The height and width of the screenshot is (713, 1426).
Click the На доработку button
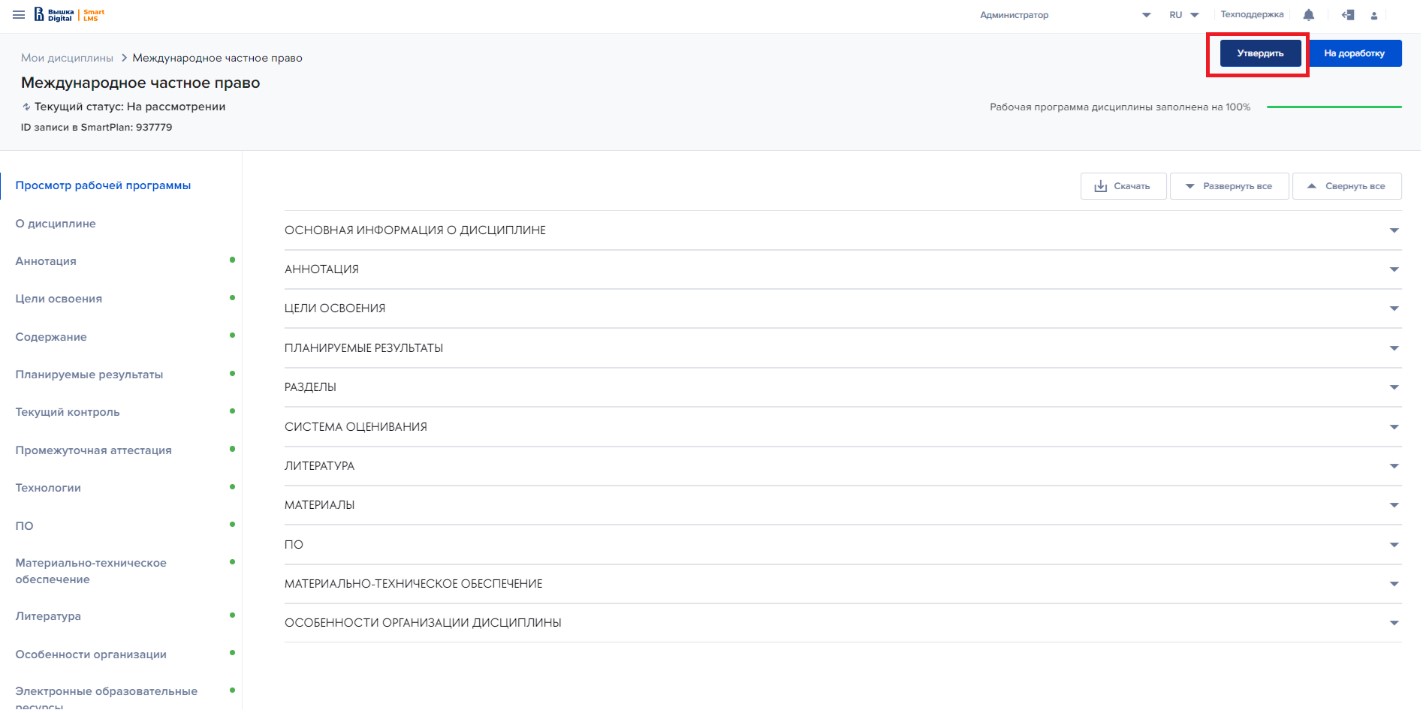(1354, 53)
